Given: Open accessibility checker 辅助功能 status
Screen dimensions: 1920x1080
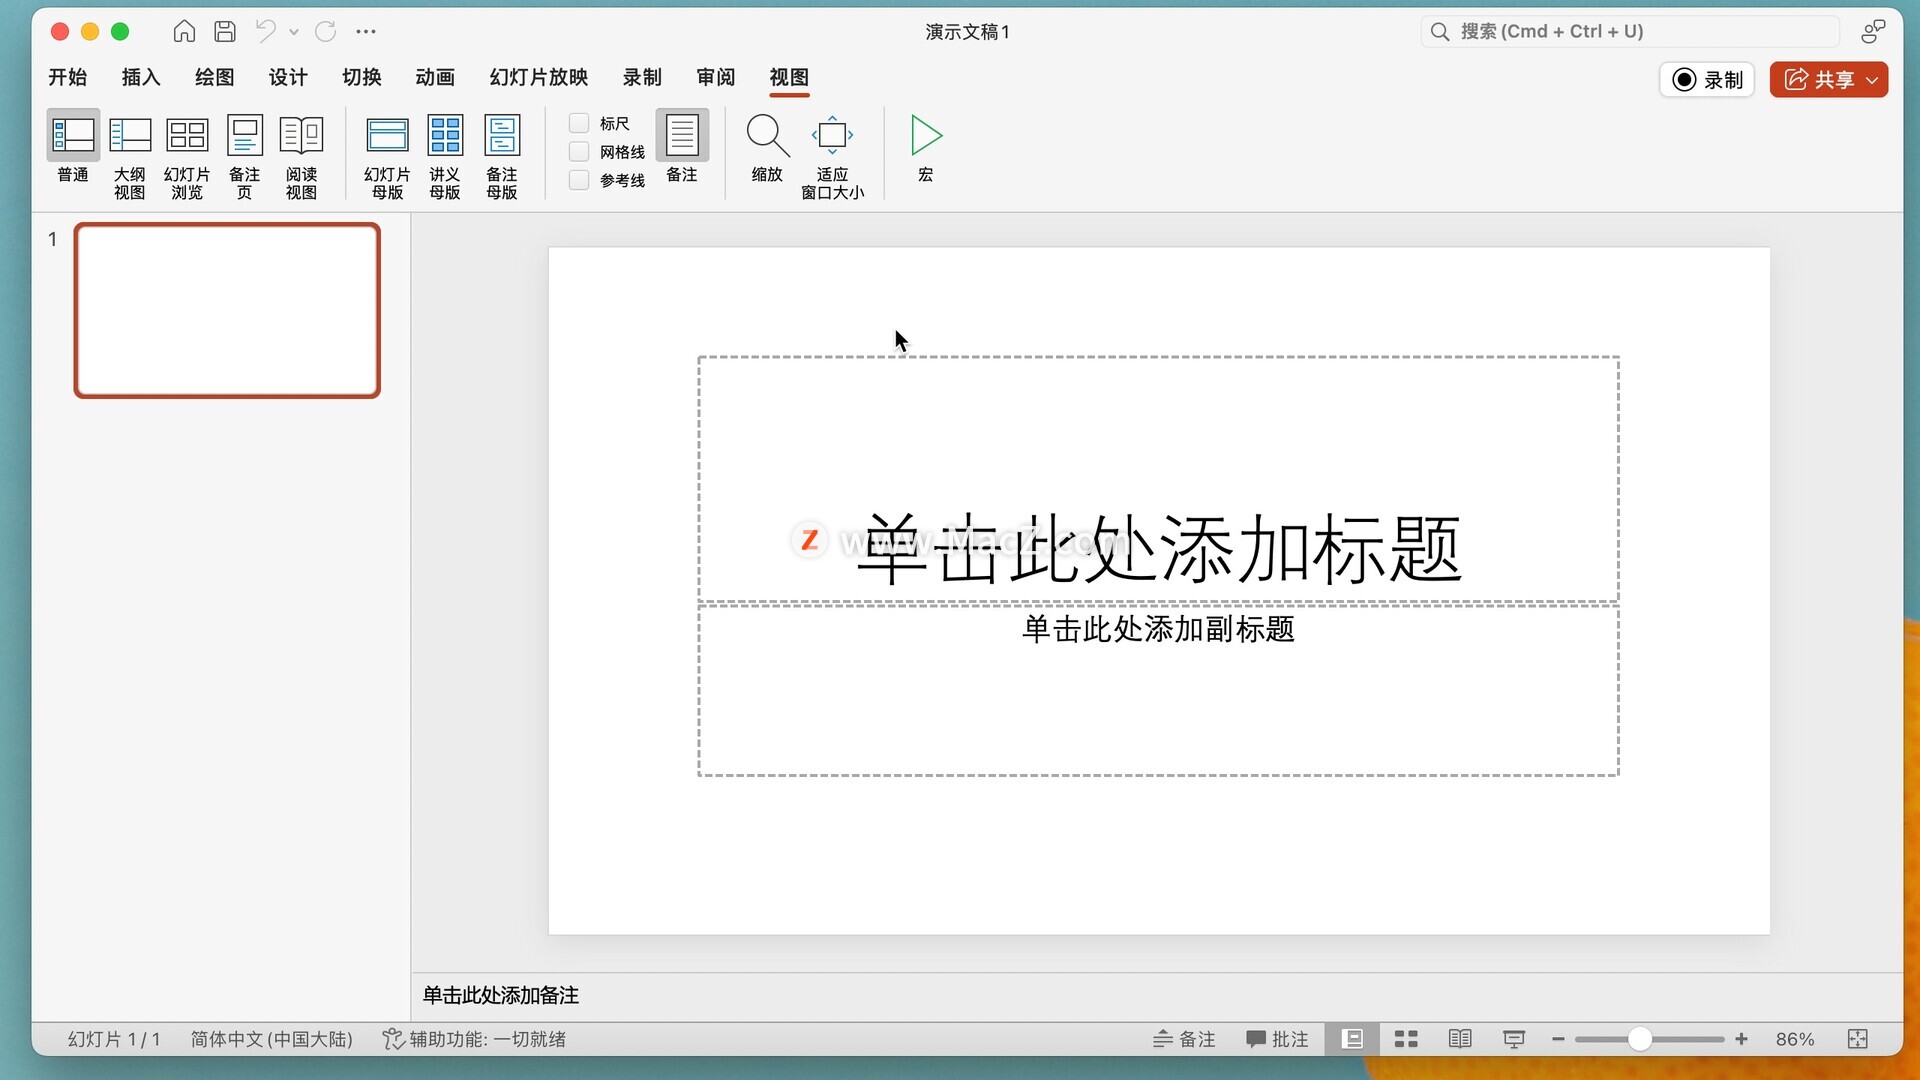Looking at the screenshot, I should point(474,1040).
